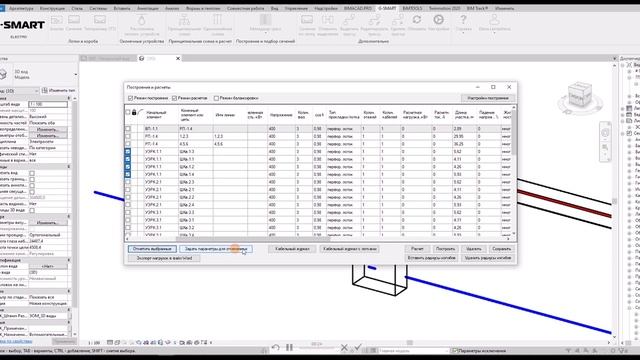This screenshot has width=640, height=360.
Task: Open the Изменить ribbon tab
Action: tap(504, 8)
